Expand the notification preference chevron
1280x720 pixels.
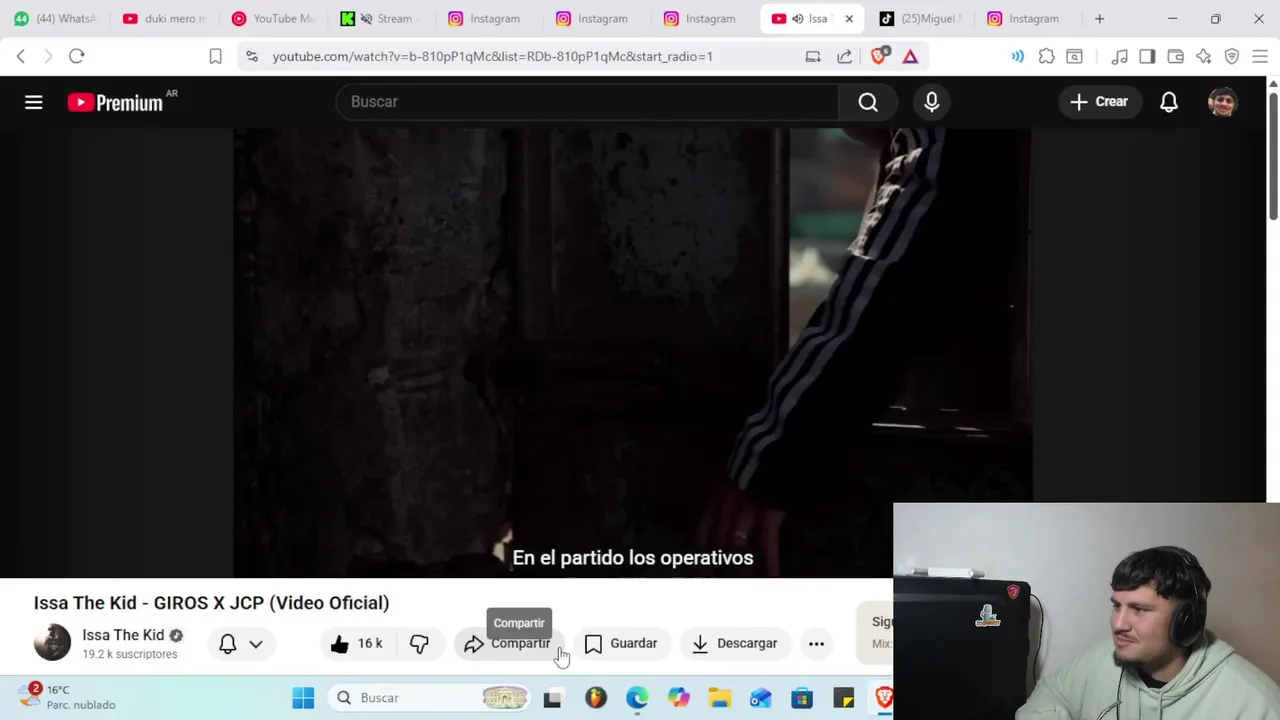256,645
